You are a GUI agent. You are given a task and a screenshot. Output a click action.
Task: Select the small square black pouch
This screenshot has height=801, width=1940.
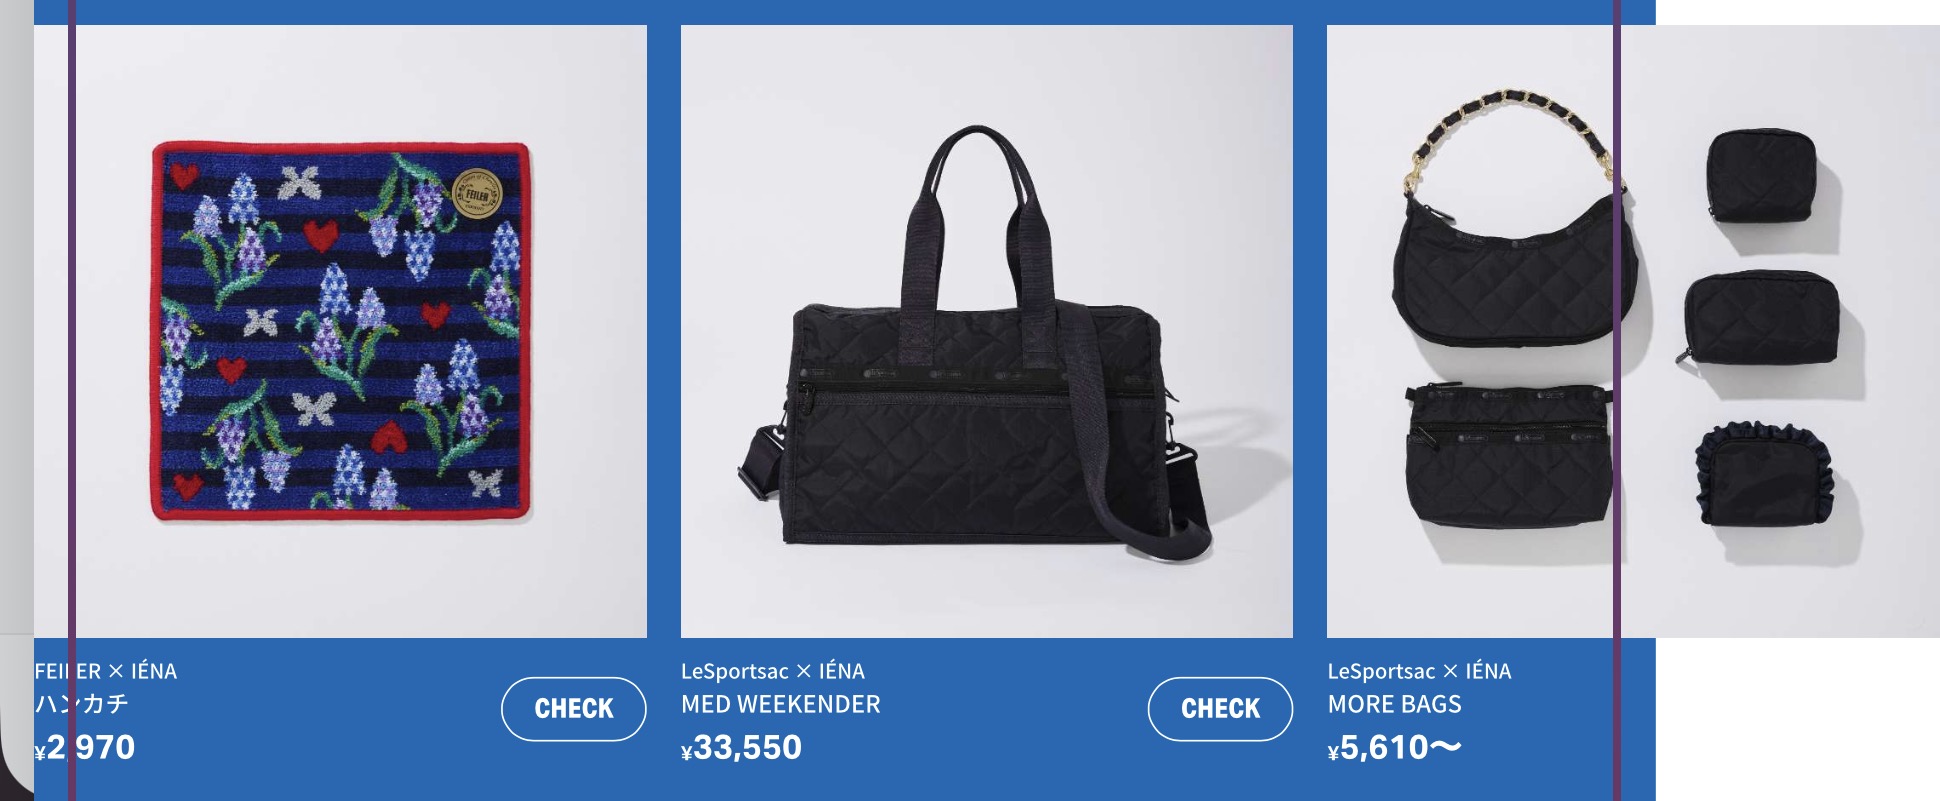tap(1760, 176)
